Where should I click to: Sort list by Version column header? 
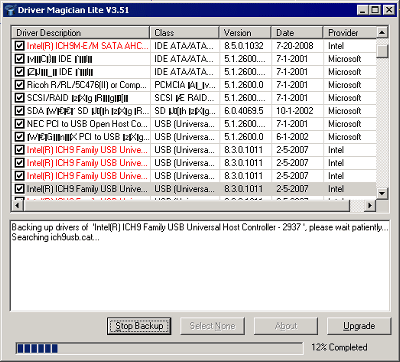pos(245,33)
